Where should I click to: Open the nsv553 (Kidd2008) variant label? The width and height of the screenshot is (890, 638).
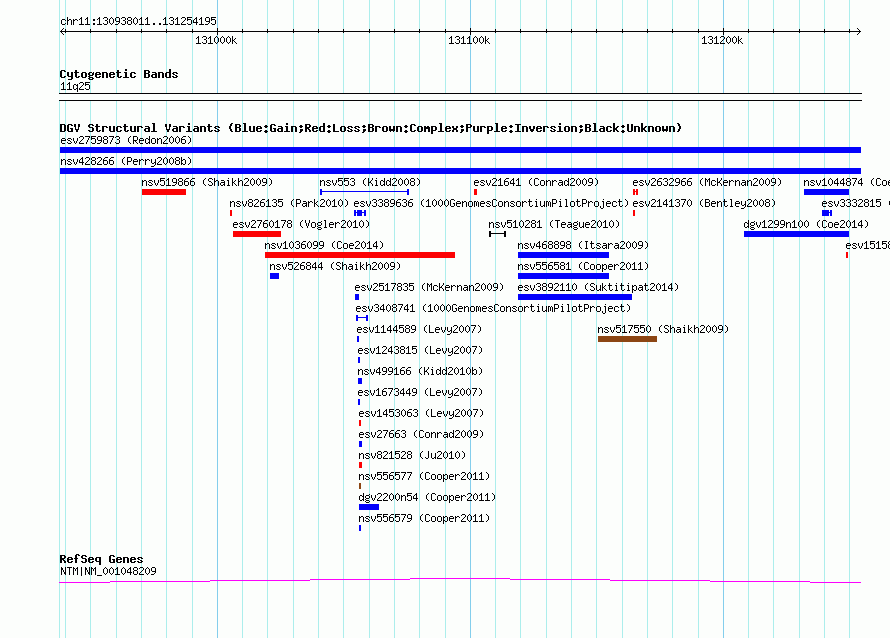(x=370, y=182)
